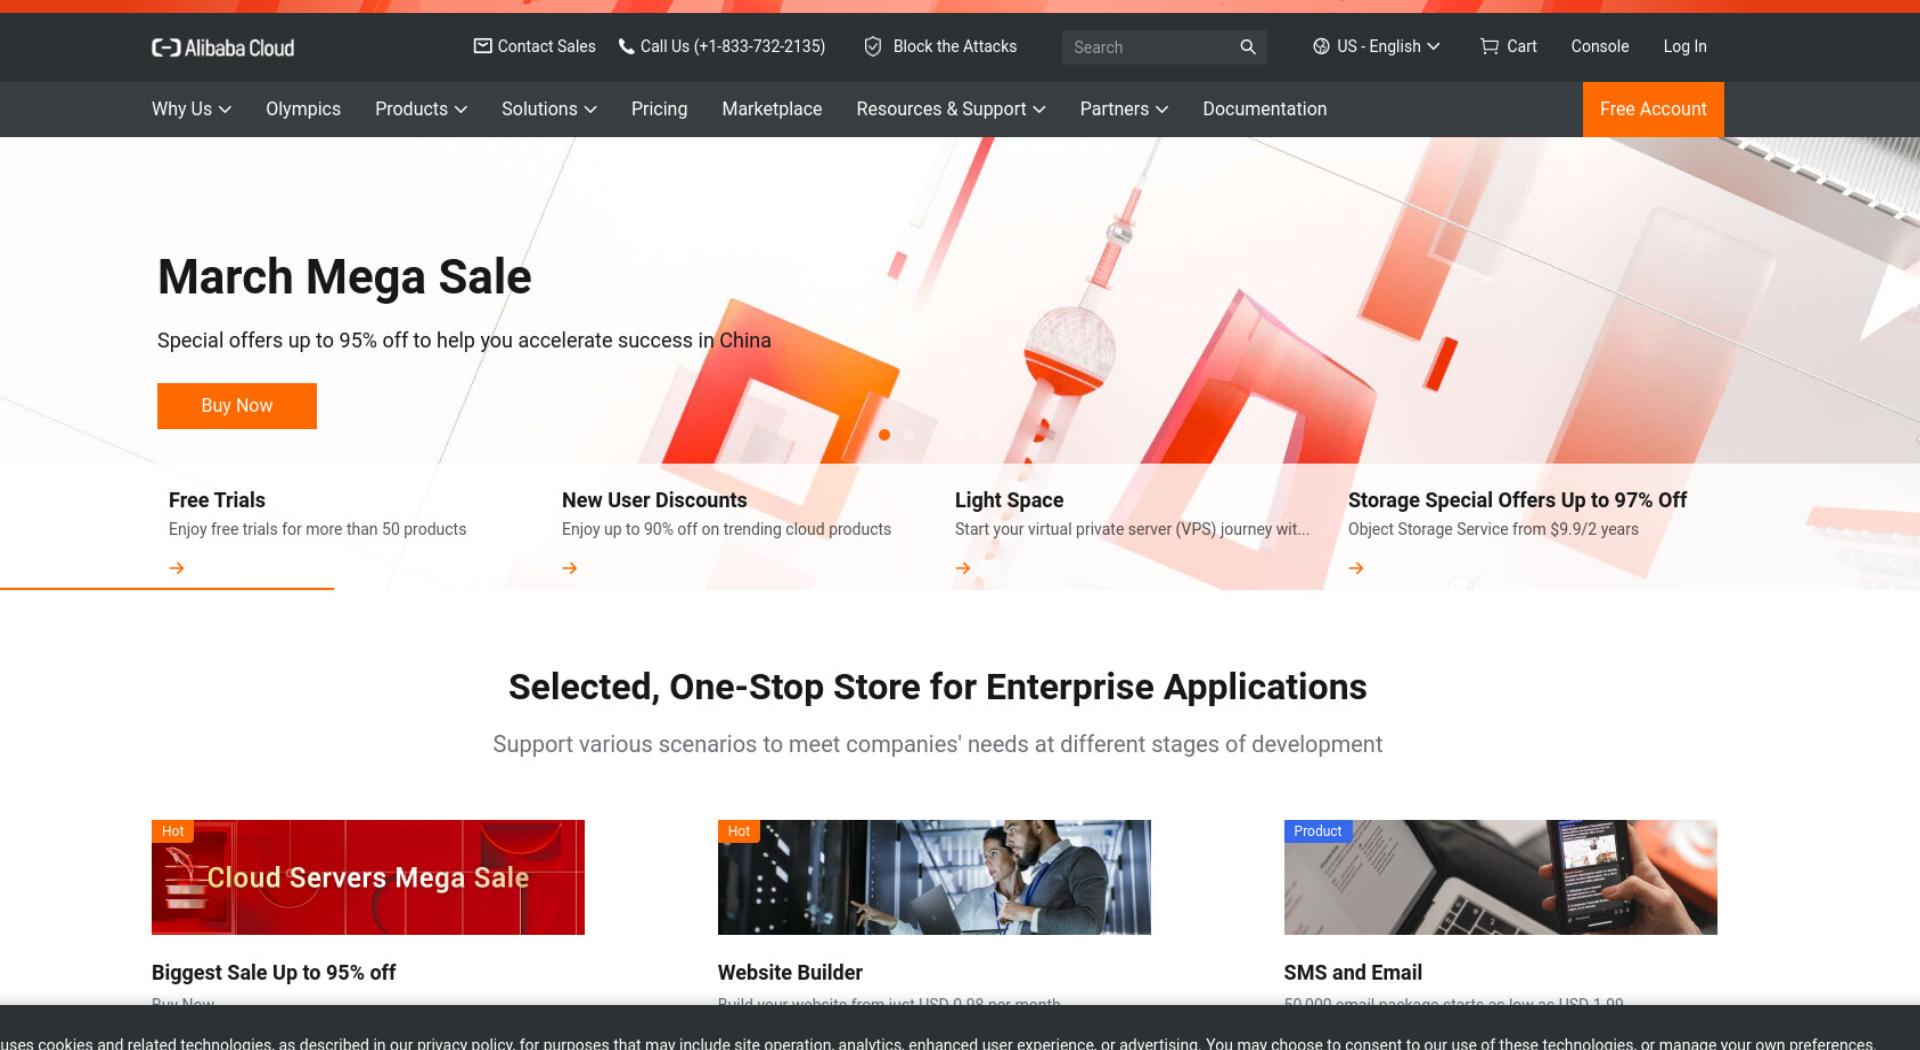Click 'Enjoy free trials for more than 50 products'

(317, 529)
